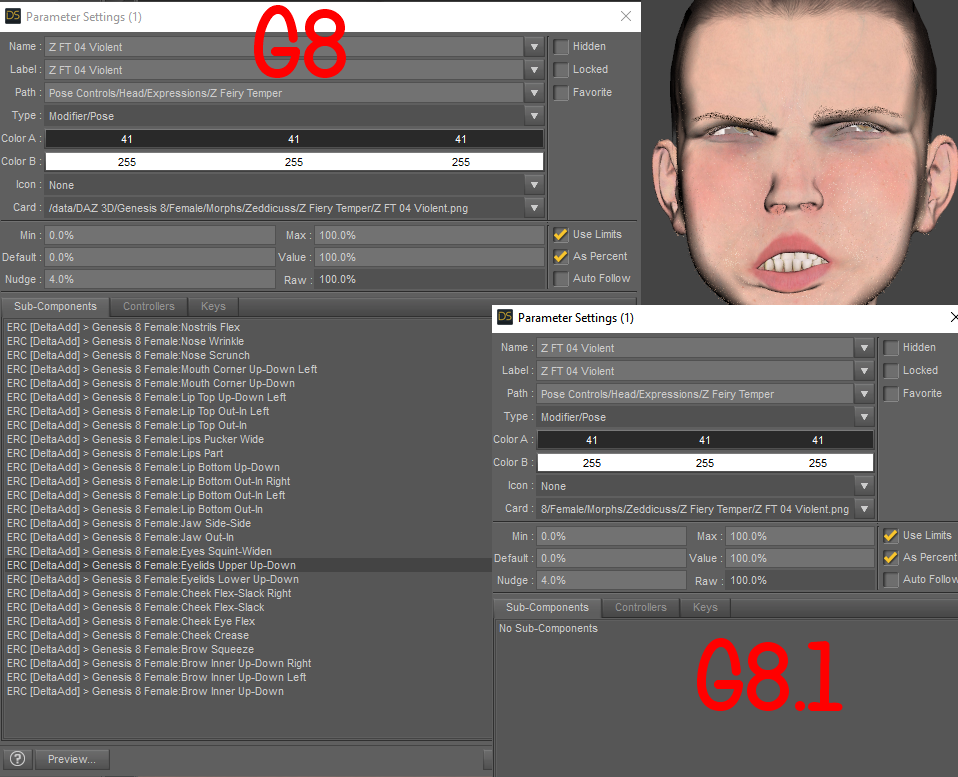Open Name dropdown arrow in G8 window
Viewport: 958px width, 777px height.
(x=534, y=47)
